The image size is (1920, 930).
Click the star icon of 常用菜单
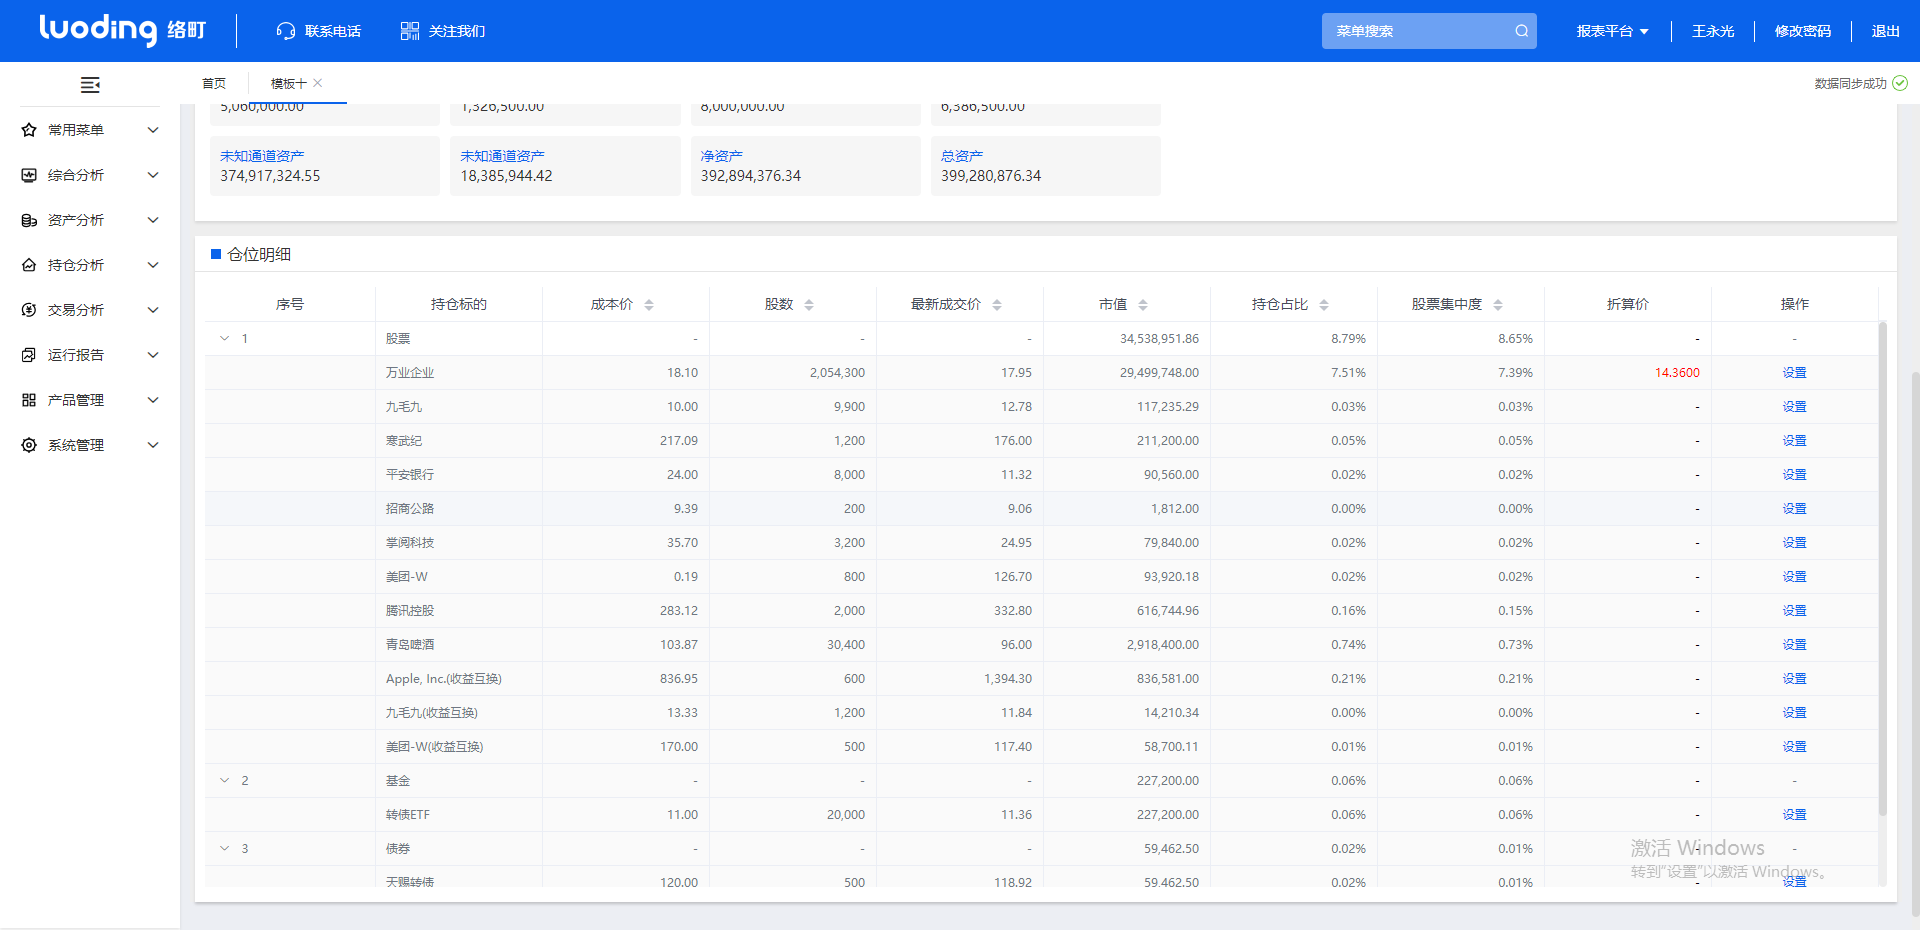tap(29, 130)
